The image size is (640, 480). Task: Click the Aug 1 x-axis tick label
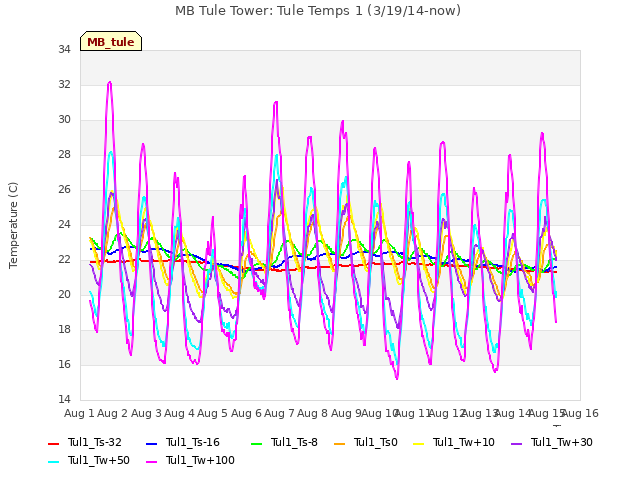tap(79, 413)
